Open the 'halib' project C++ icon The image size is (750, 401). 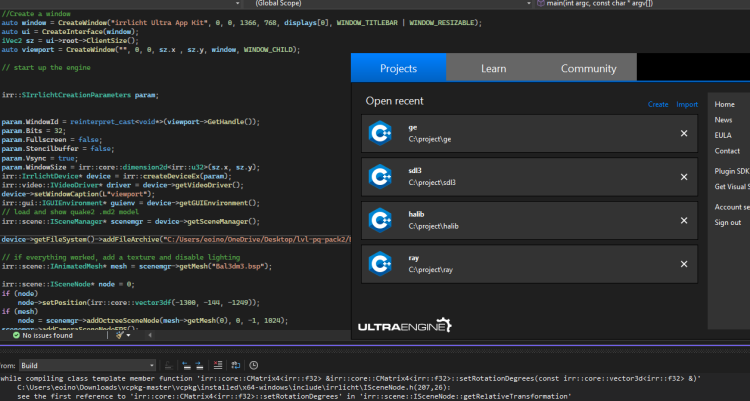tap(380, 220)
